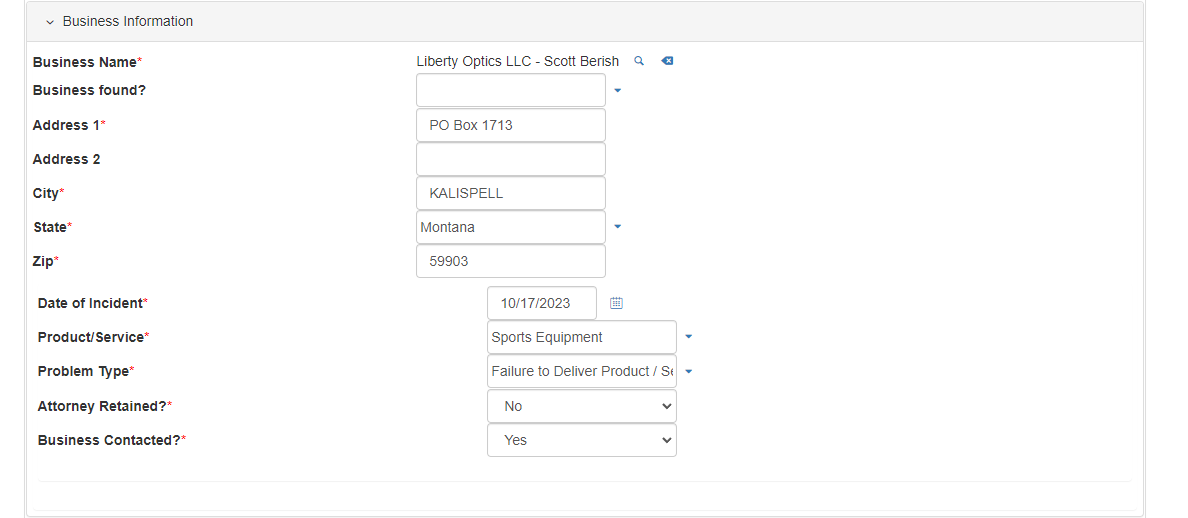
Task: Click the Product/Service field Sports Equipment
Action: [582, 337]
